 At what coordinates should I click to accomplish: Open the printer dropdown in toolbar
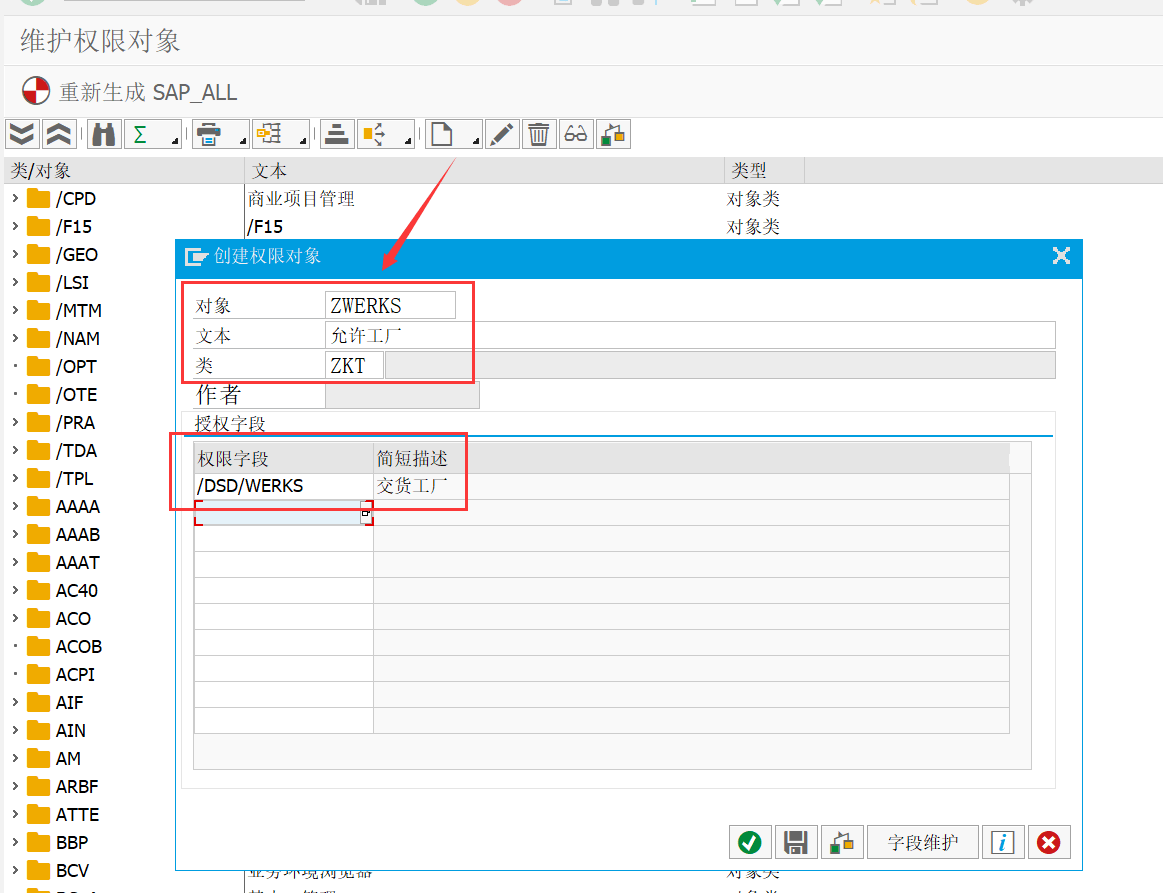click(x=219, y=134)
